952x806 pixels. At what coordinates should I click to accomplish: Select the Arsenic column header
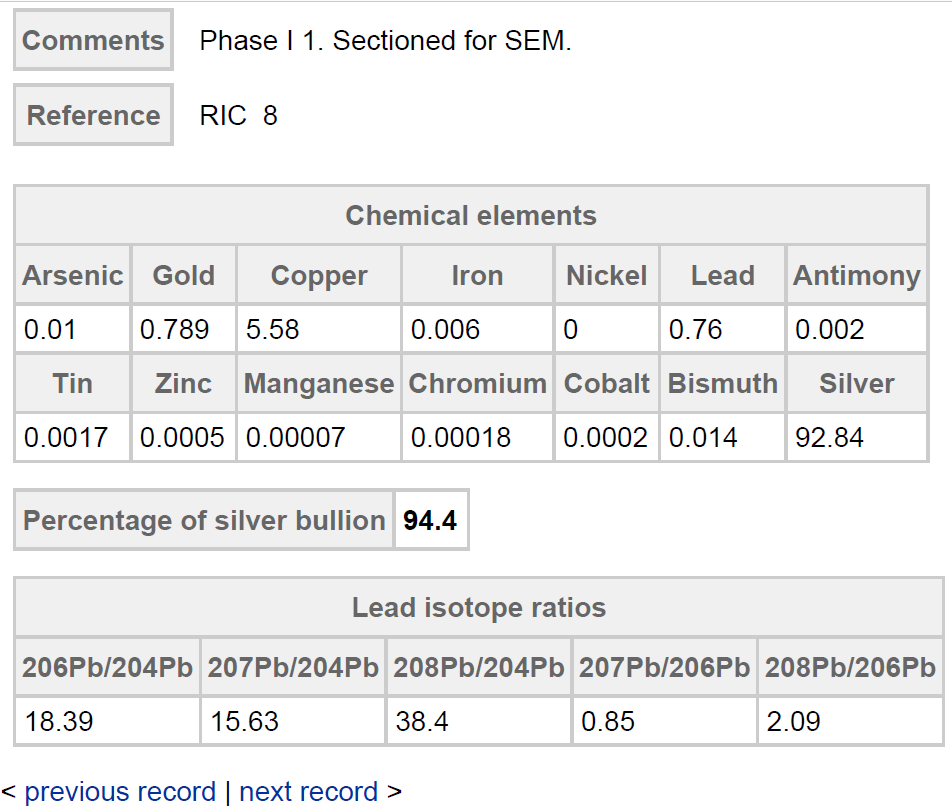coord(73,276)
